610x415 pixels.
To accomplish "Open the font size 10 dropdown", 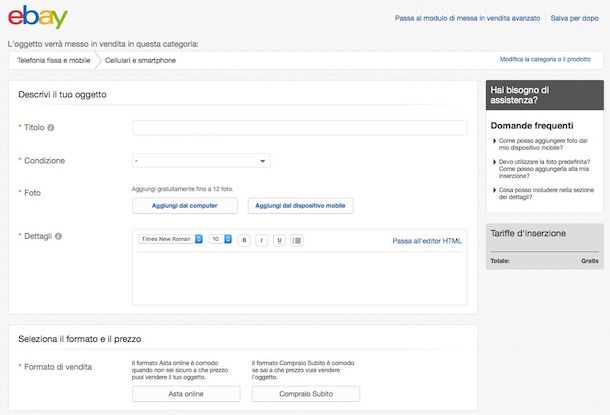I will (220, 239).
